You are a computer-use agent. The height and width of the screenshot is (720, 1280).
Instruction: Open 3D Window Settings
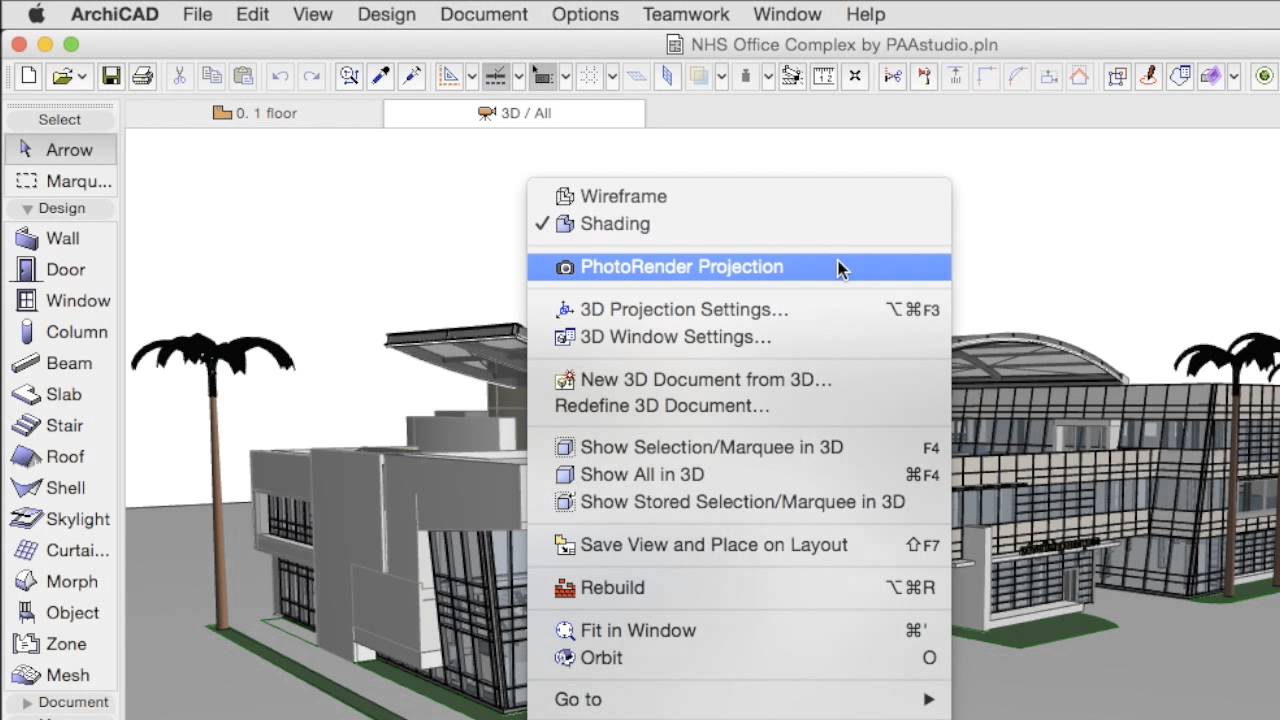[739, 337]
